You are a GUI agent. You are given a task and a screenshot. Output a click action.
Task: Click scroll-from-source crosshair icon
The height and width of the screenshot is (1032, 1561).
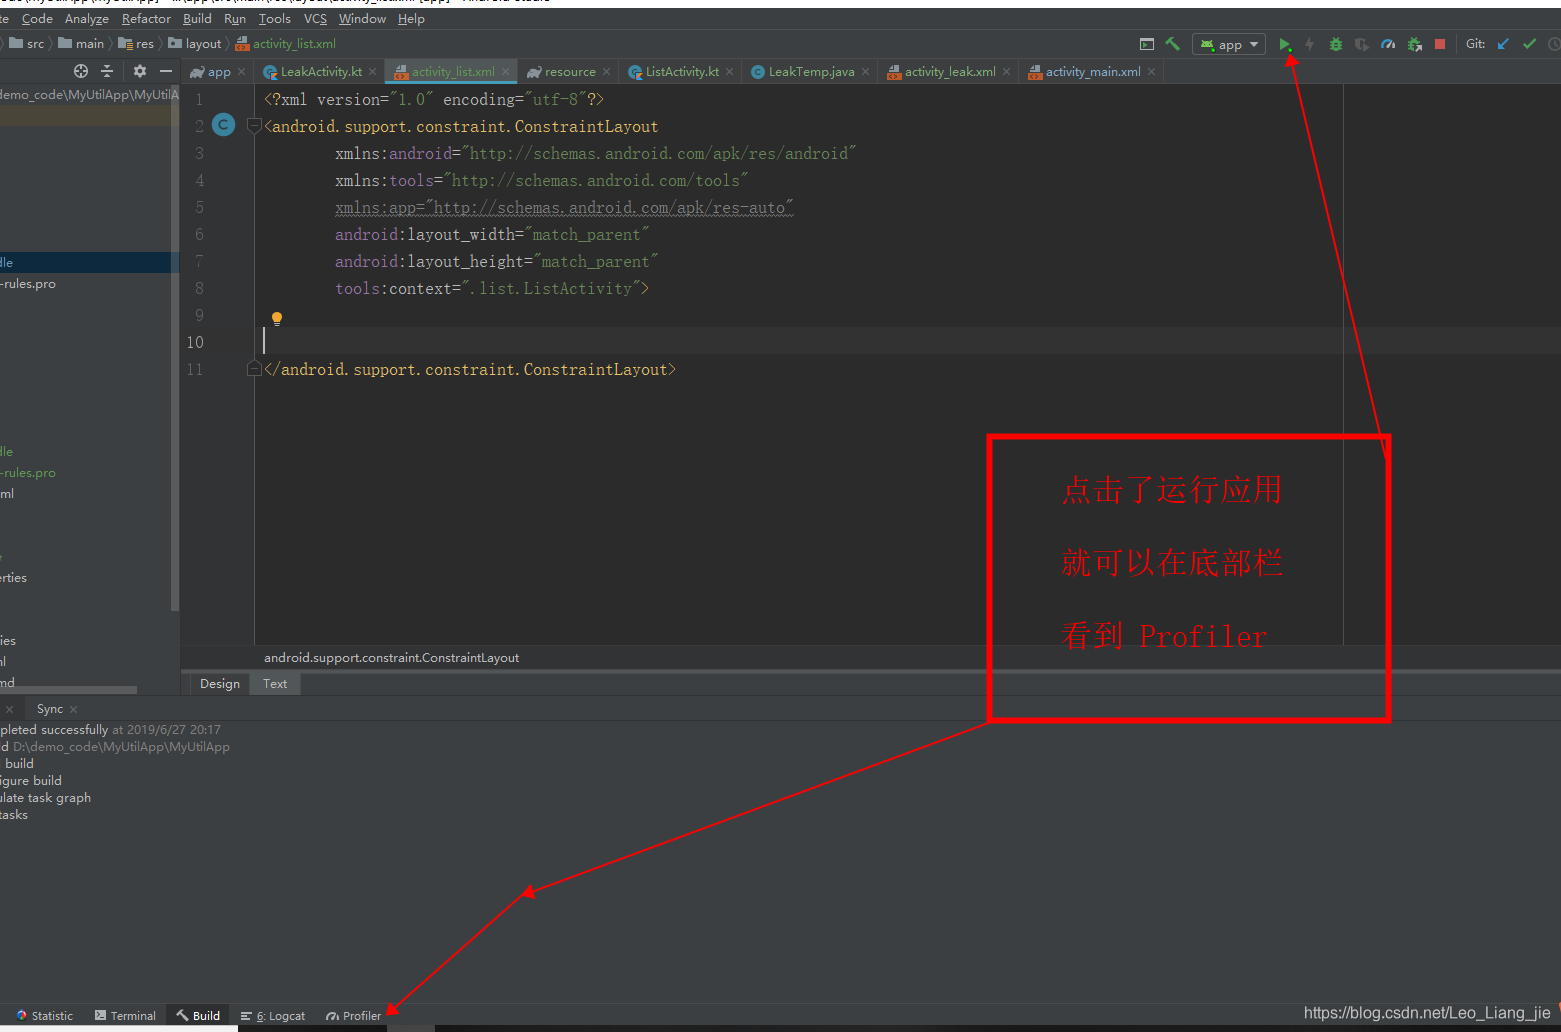click(81, 71)
